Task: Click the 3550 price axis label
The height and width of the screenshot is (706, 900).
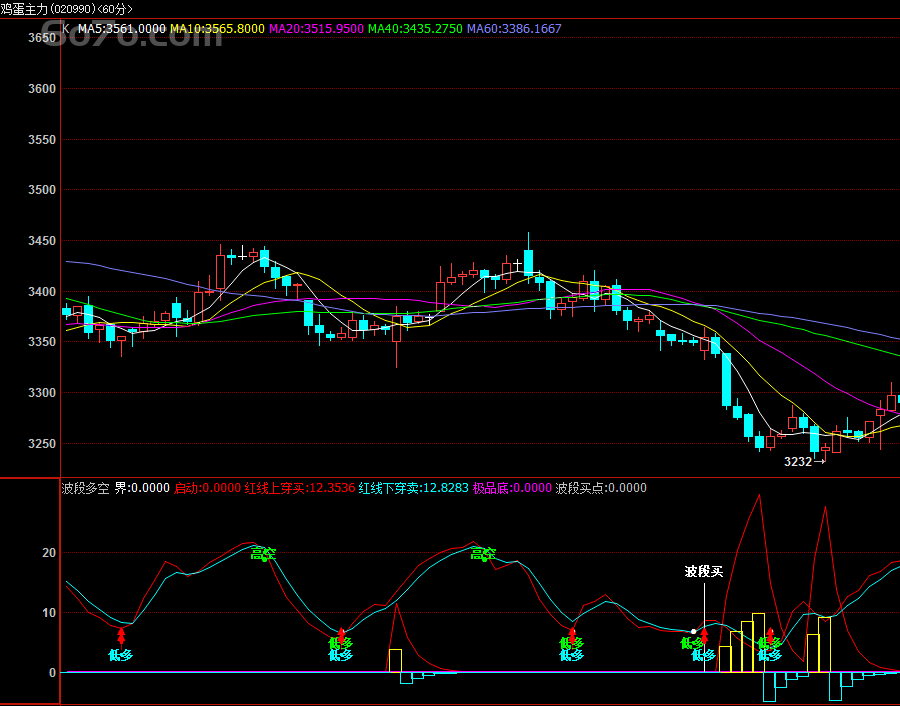Action: [x=42, y=139]
